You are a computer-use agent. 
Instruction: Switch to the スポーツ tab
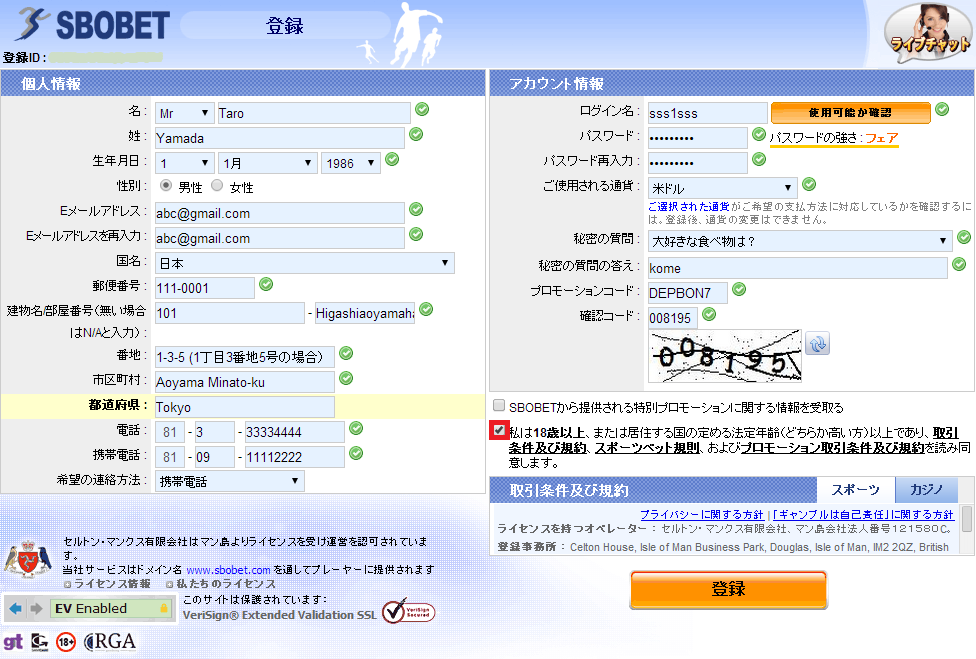[x=856, y=490]
